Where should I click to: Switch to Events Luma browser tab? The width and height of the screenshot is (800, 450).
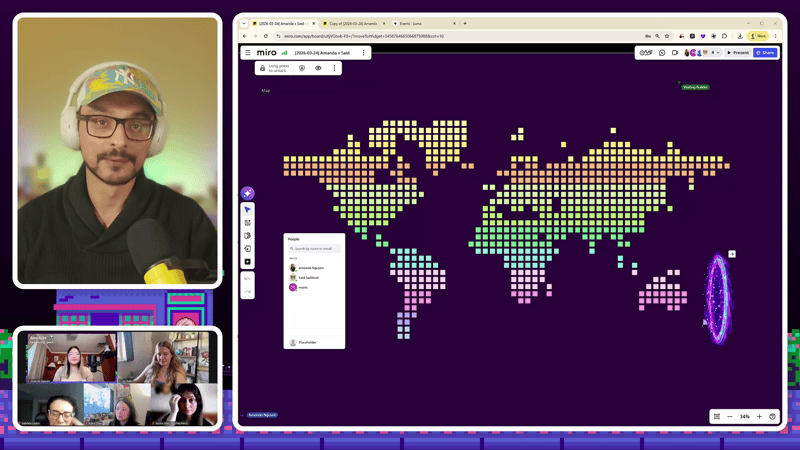423,23
